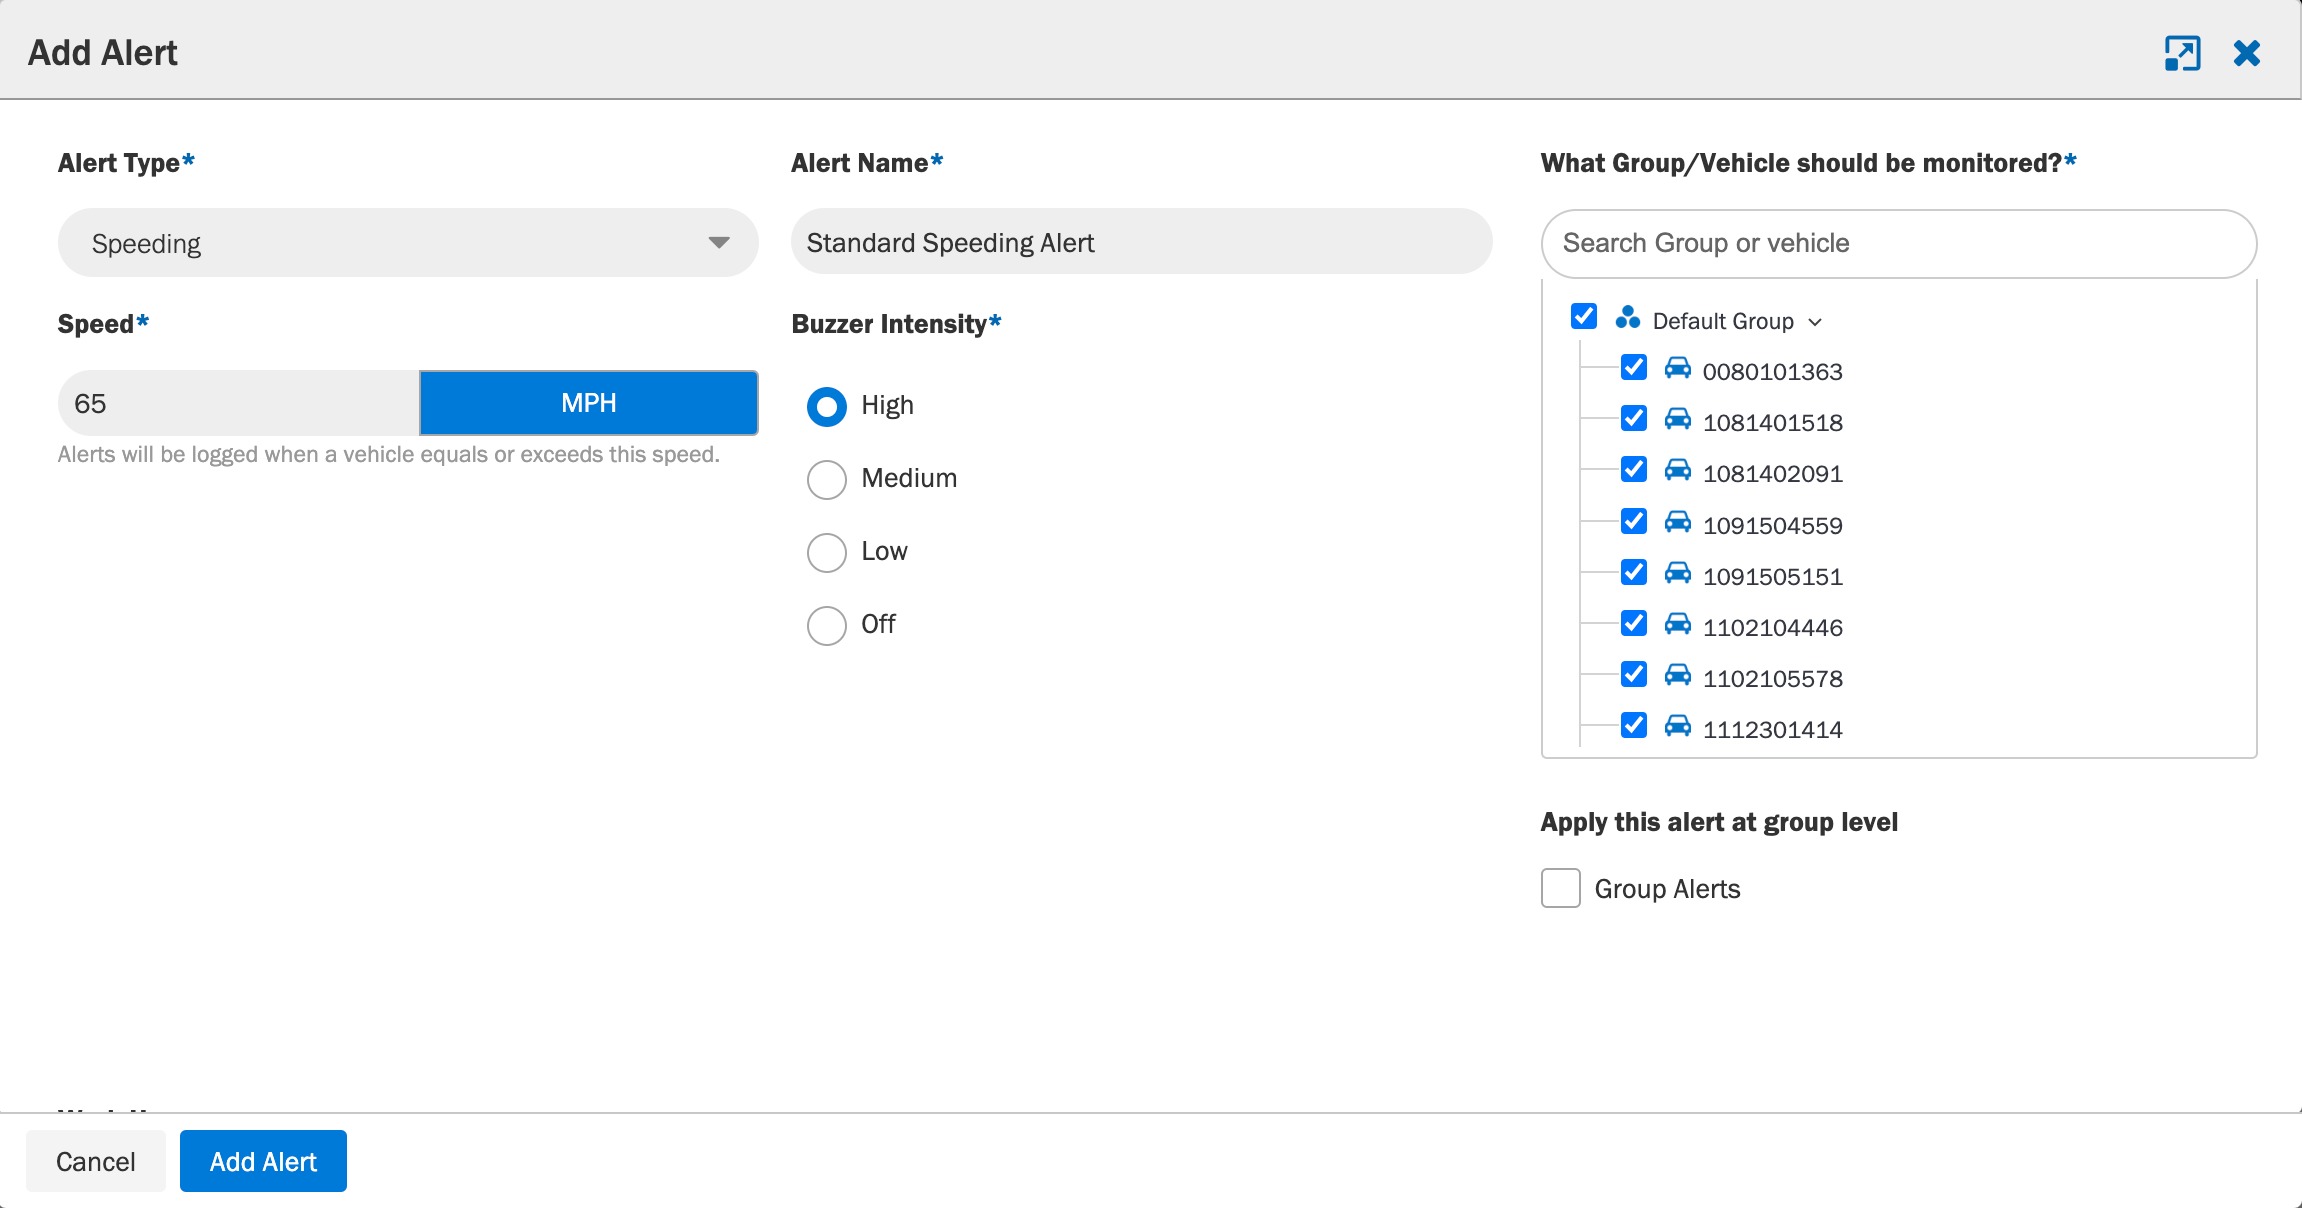Click the Default Group icon

click(x=1628, y=318)
